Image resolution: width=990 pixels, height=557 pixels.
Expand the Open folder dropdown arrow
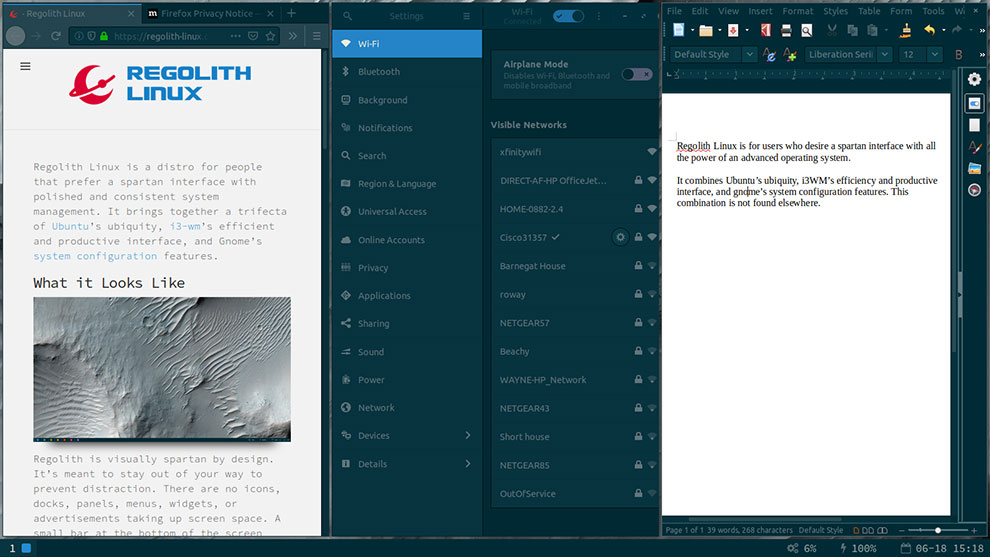719,30
